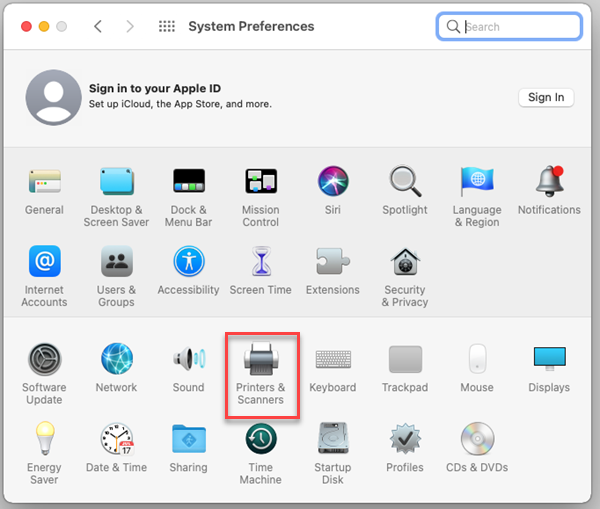Click the Apple ID avatar picture
The image size is (600, 509).
54,98
